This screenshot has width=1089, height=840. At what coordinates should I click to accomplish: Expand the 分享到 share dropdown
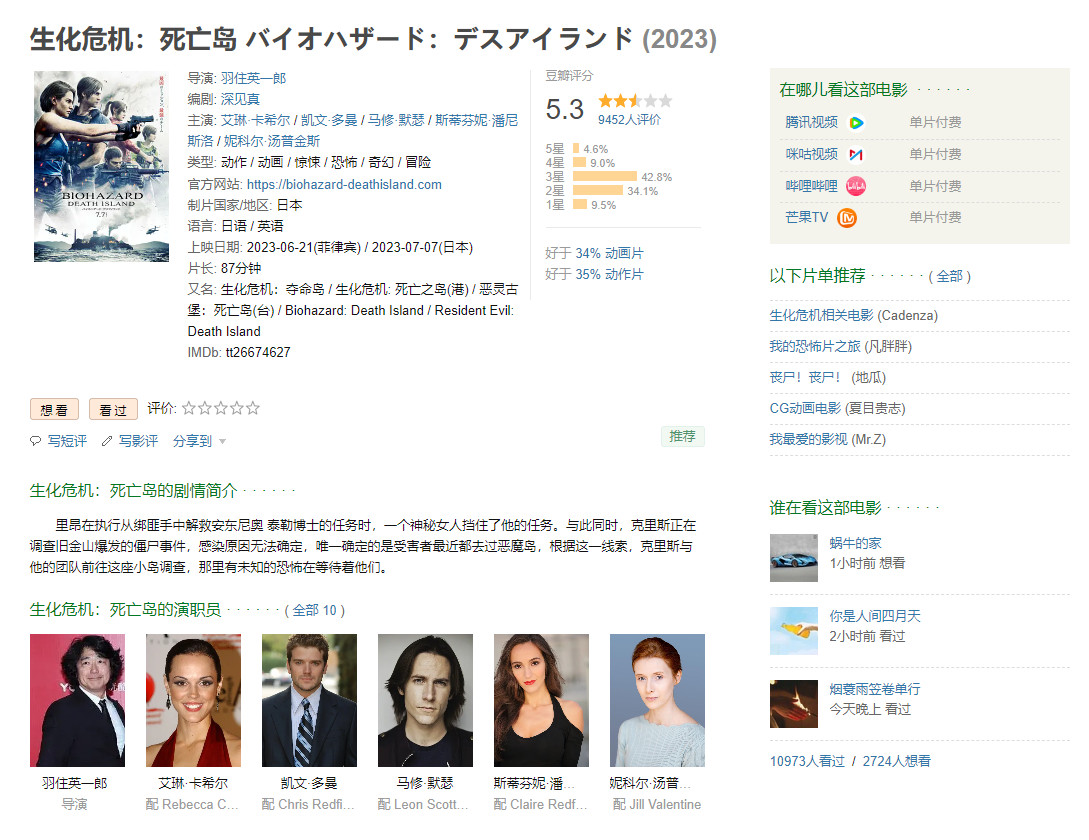(199, 441)
